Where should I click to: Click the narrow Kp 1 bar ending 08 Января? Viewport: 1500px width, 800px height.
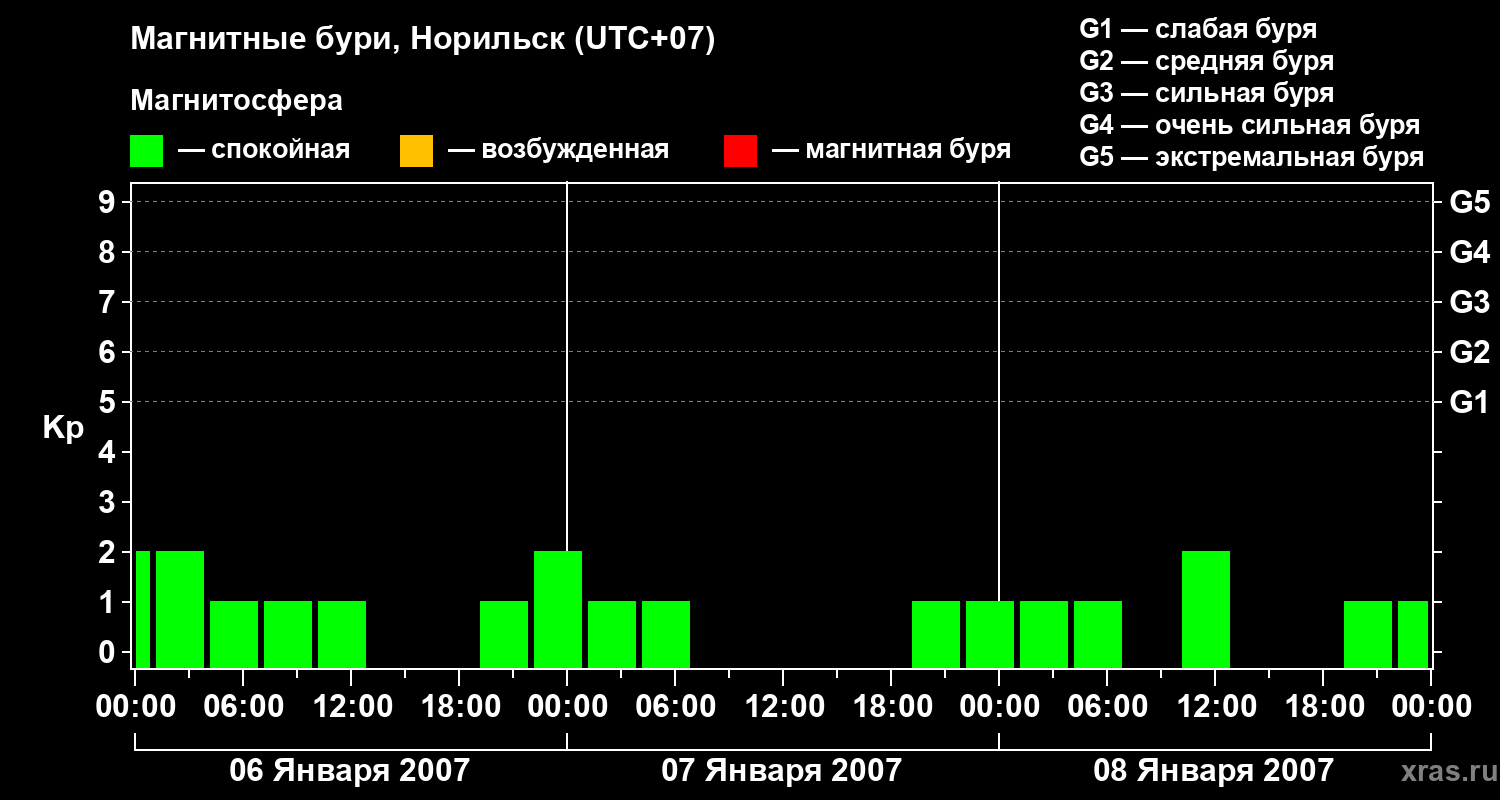tap(1413, 634)
